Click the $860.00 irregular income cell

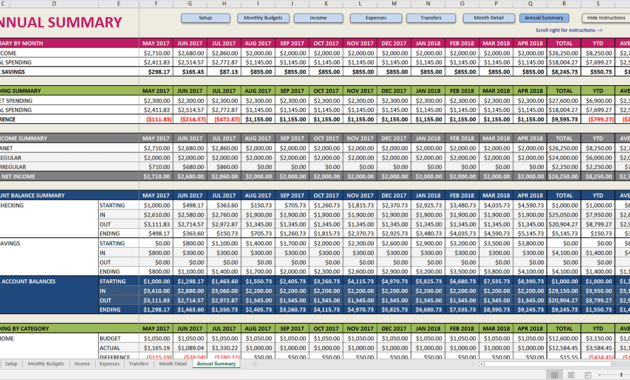click(224, 167)
